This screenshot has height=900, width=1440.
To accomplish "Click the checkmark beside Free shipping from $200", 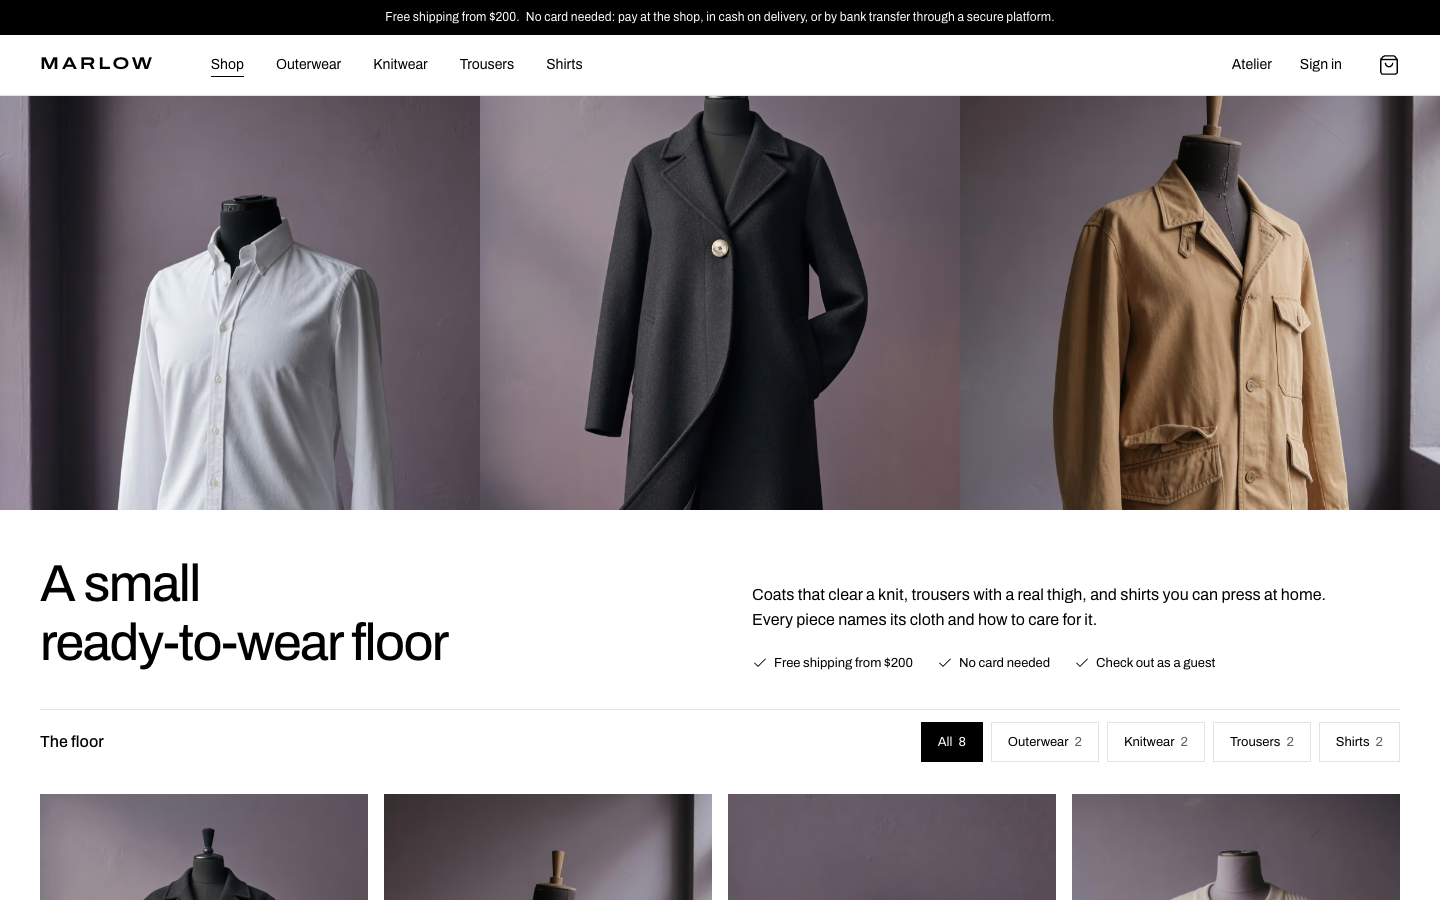I will [x=759, y=663].
